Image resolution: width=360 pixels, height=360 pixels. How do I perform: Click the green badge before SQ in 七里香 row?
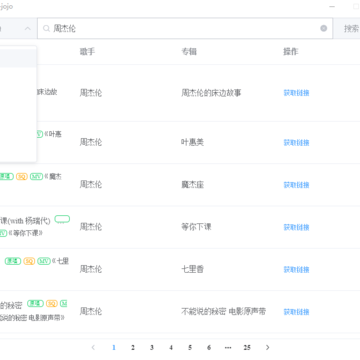click(13, 261)
